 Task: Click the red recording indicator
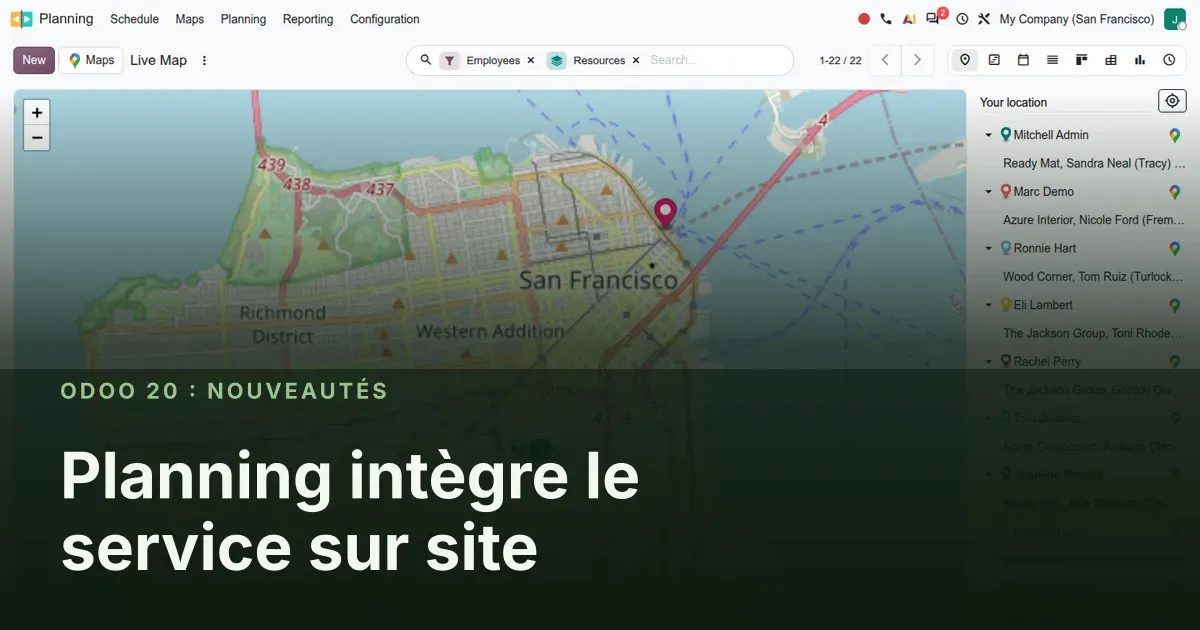click(x=864, y=19)
